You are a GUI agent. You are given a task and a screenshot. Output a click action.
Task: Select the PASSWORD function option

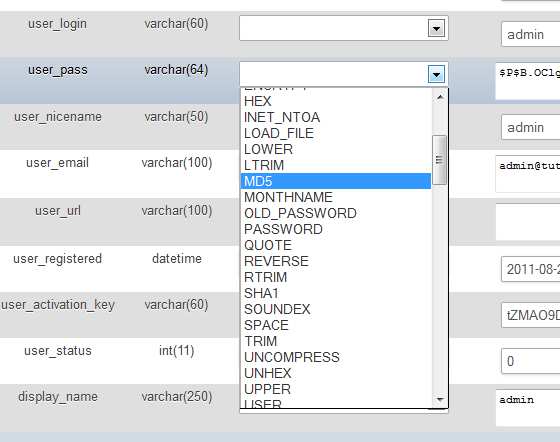tap(336, 229)
